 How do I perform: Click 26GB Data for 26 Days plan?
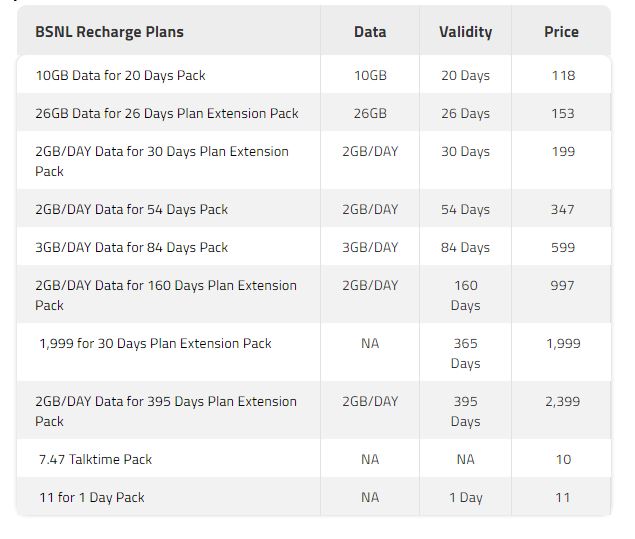(166, 113)
